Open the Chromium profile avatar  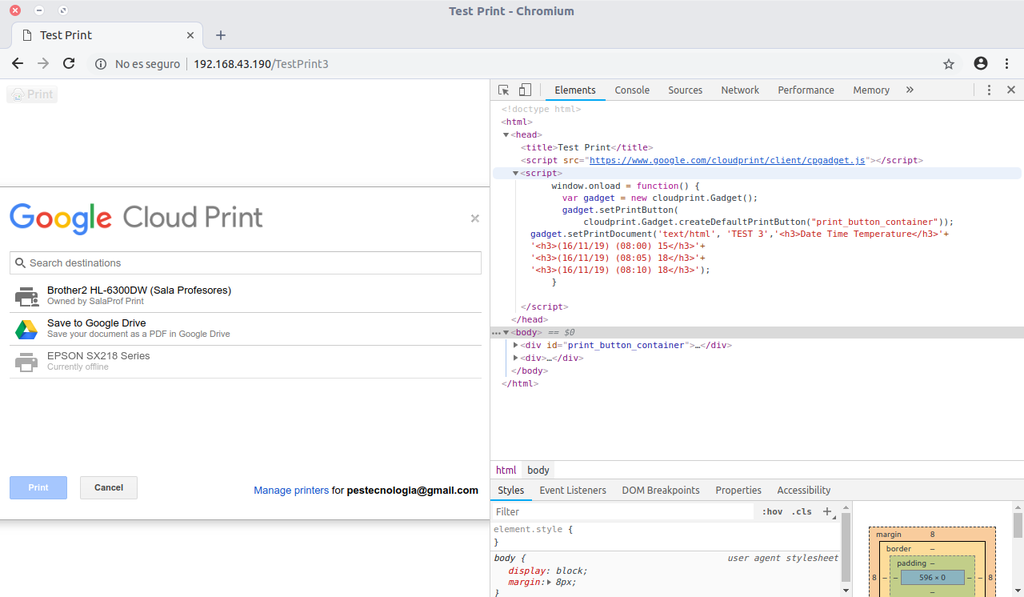tap(980, 63)
